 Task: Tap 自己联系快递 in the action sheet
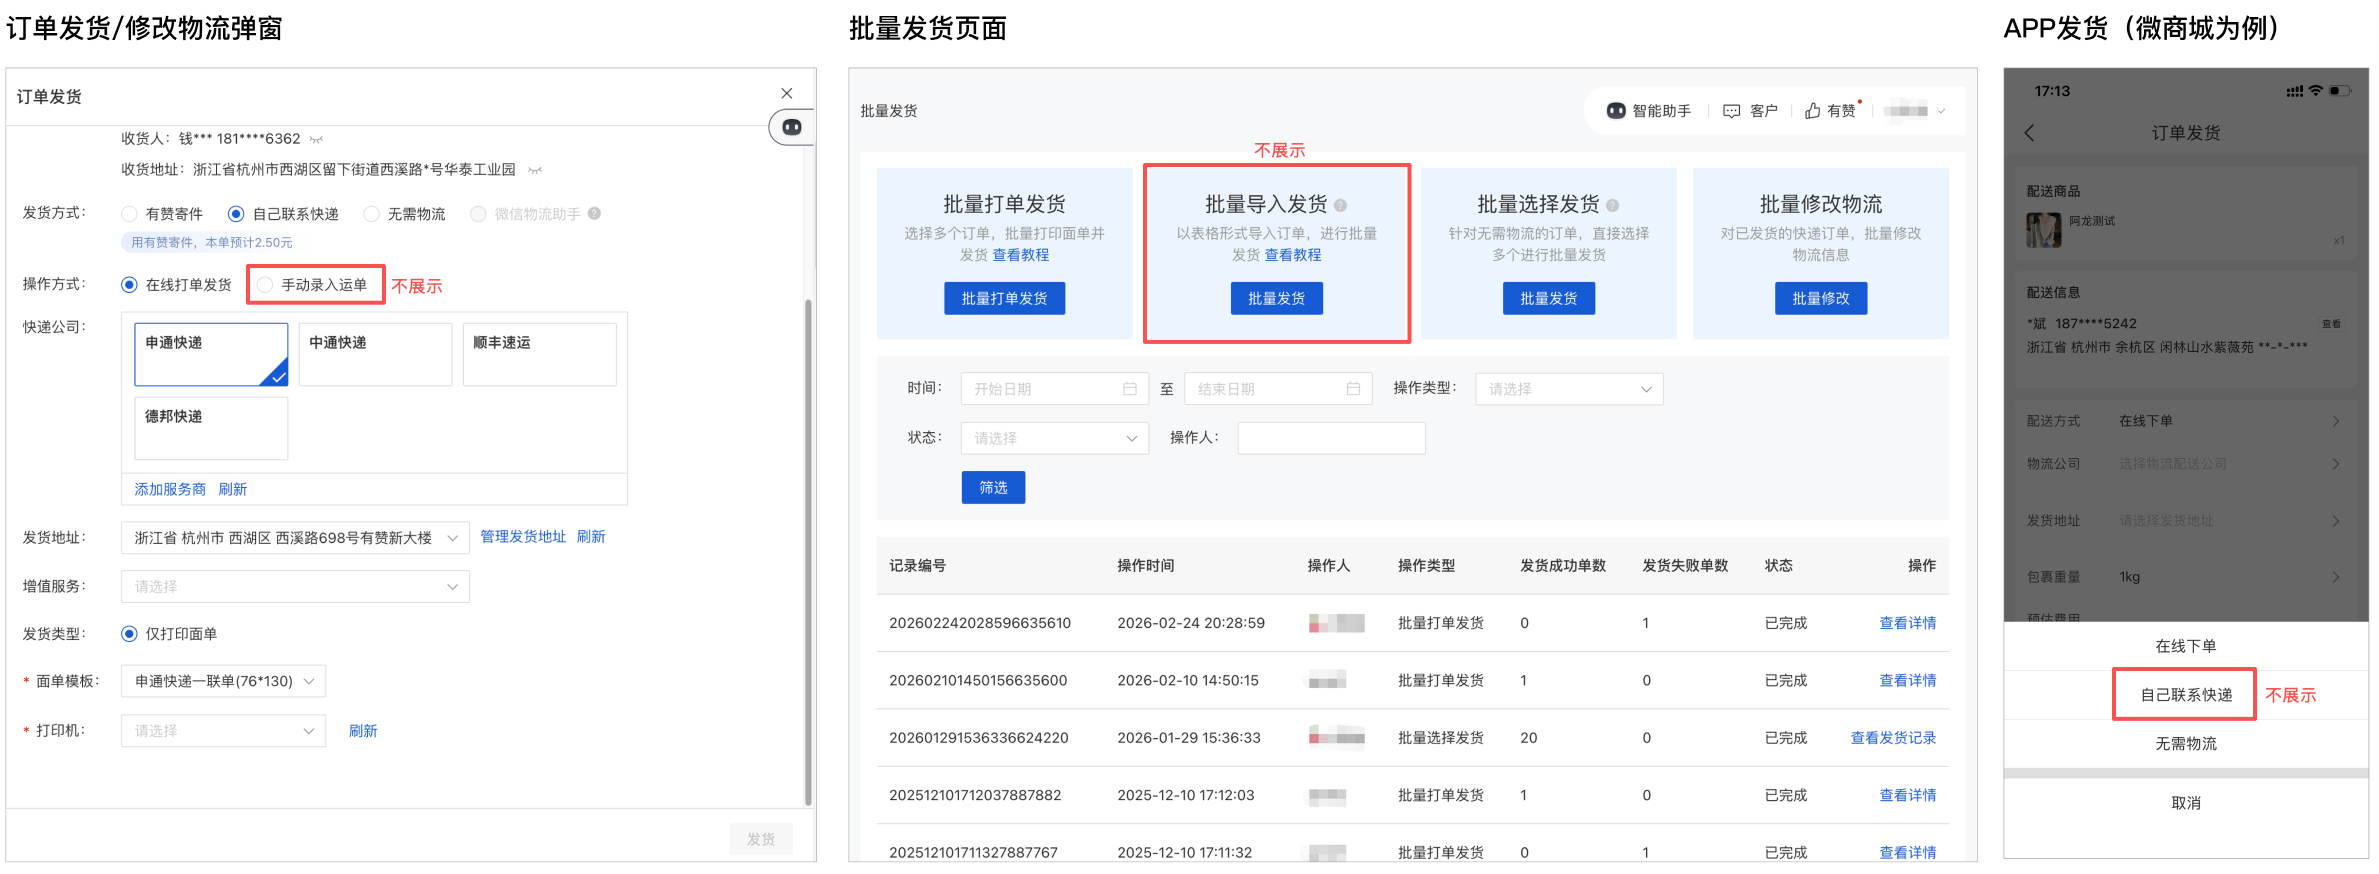coord(2185,695)
